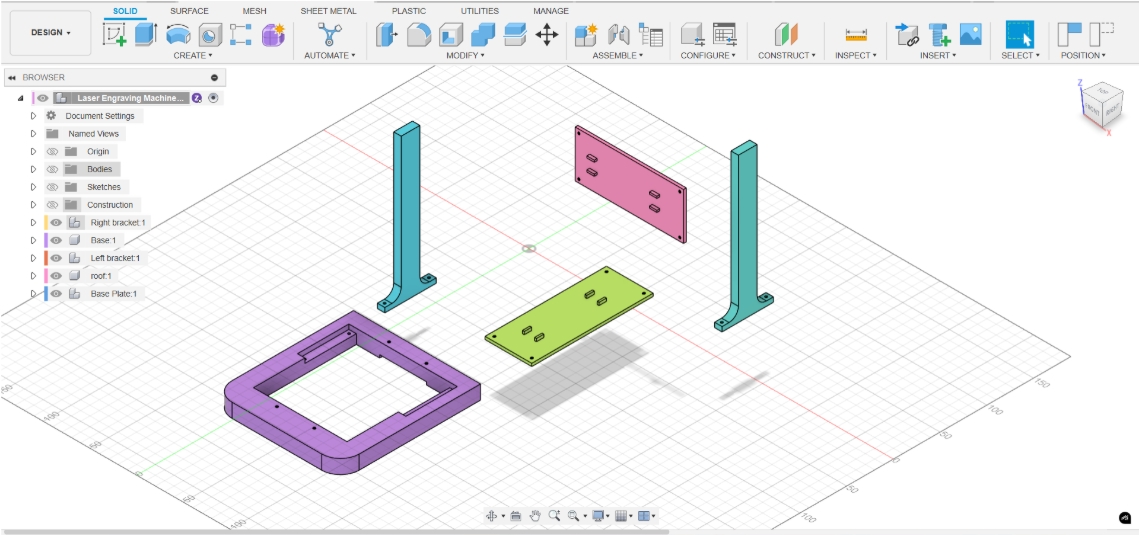Select the Split Body tool

tap(515, 34)
